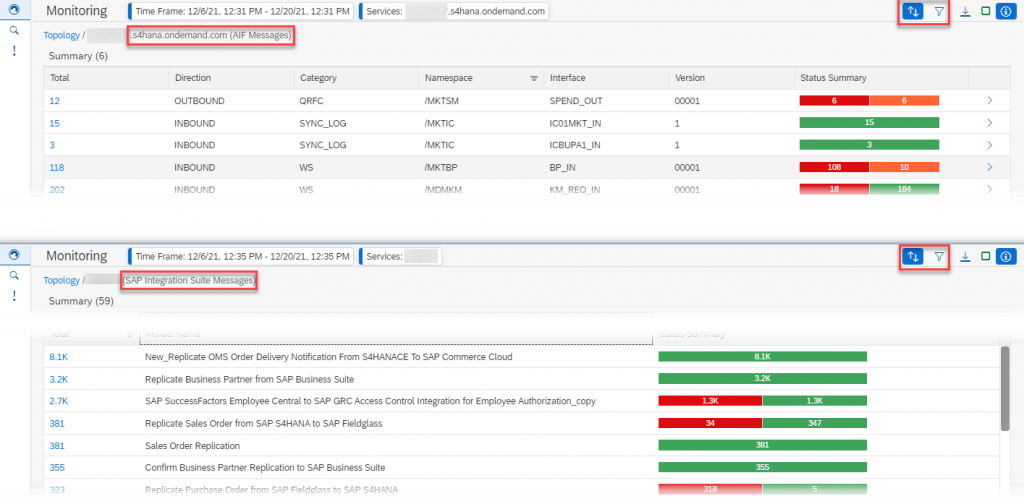Click the Category column header

coord(357,78)
